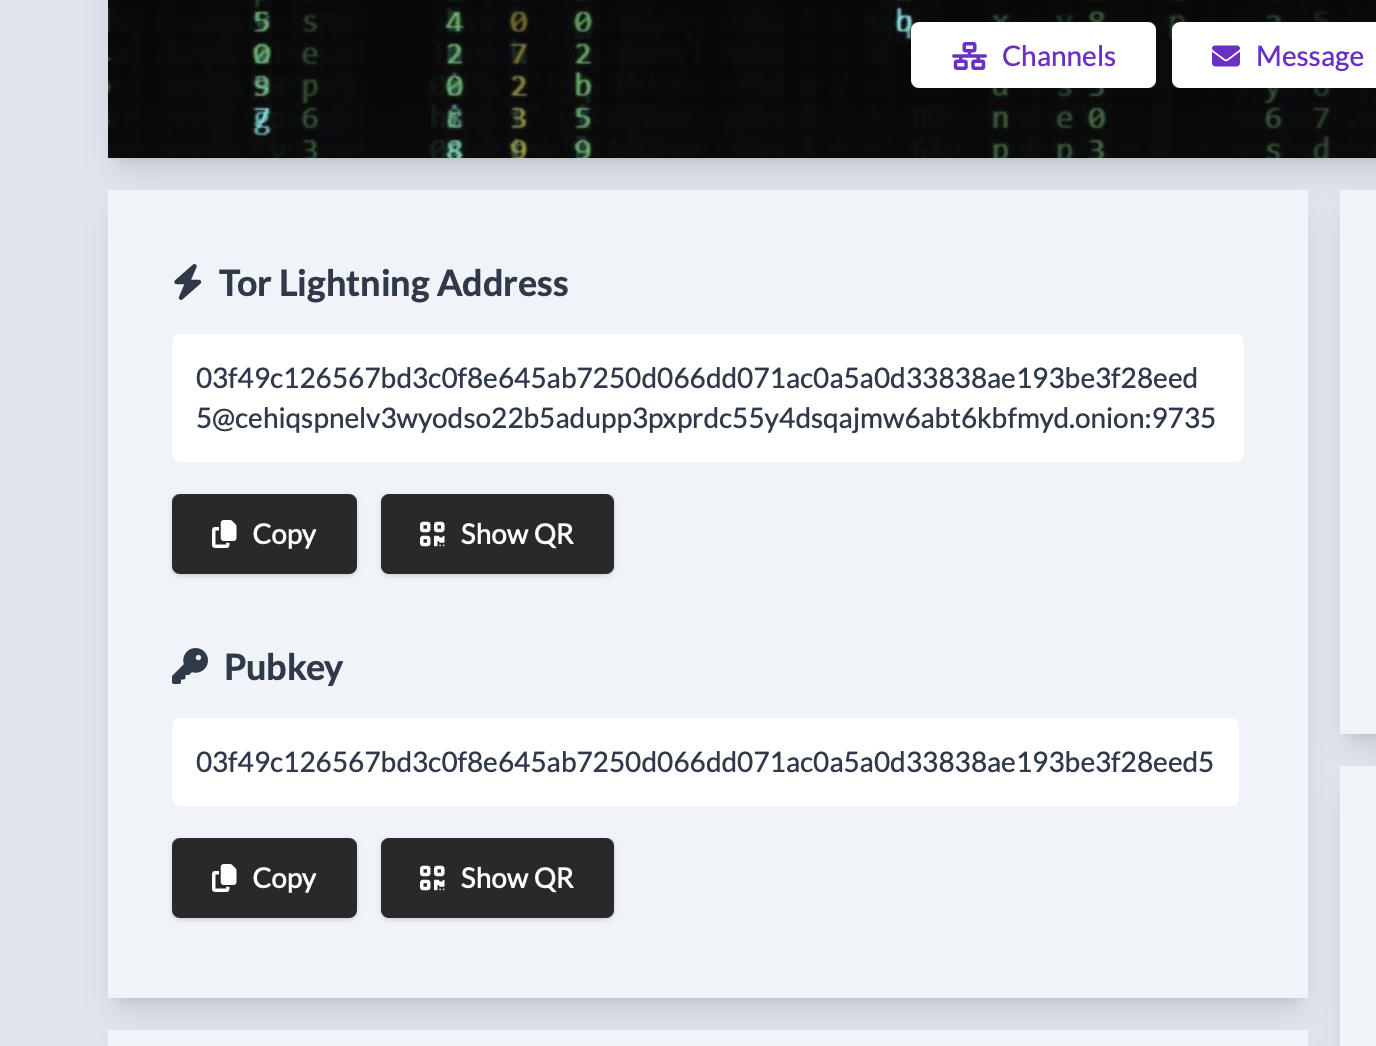This screenshot has height=1046, width=1376.
Task: Click the network icon on Channels button
Action: pos(968,56)
